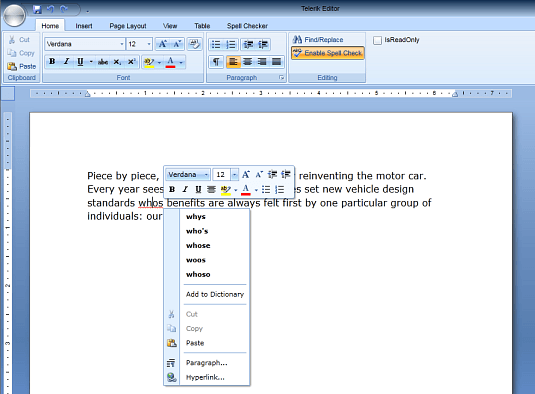Undo last action in quick access toolbar
Image resolution: width=535 pixels, height=394 pixels.
pyautogui.click(x=50, y=9)
